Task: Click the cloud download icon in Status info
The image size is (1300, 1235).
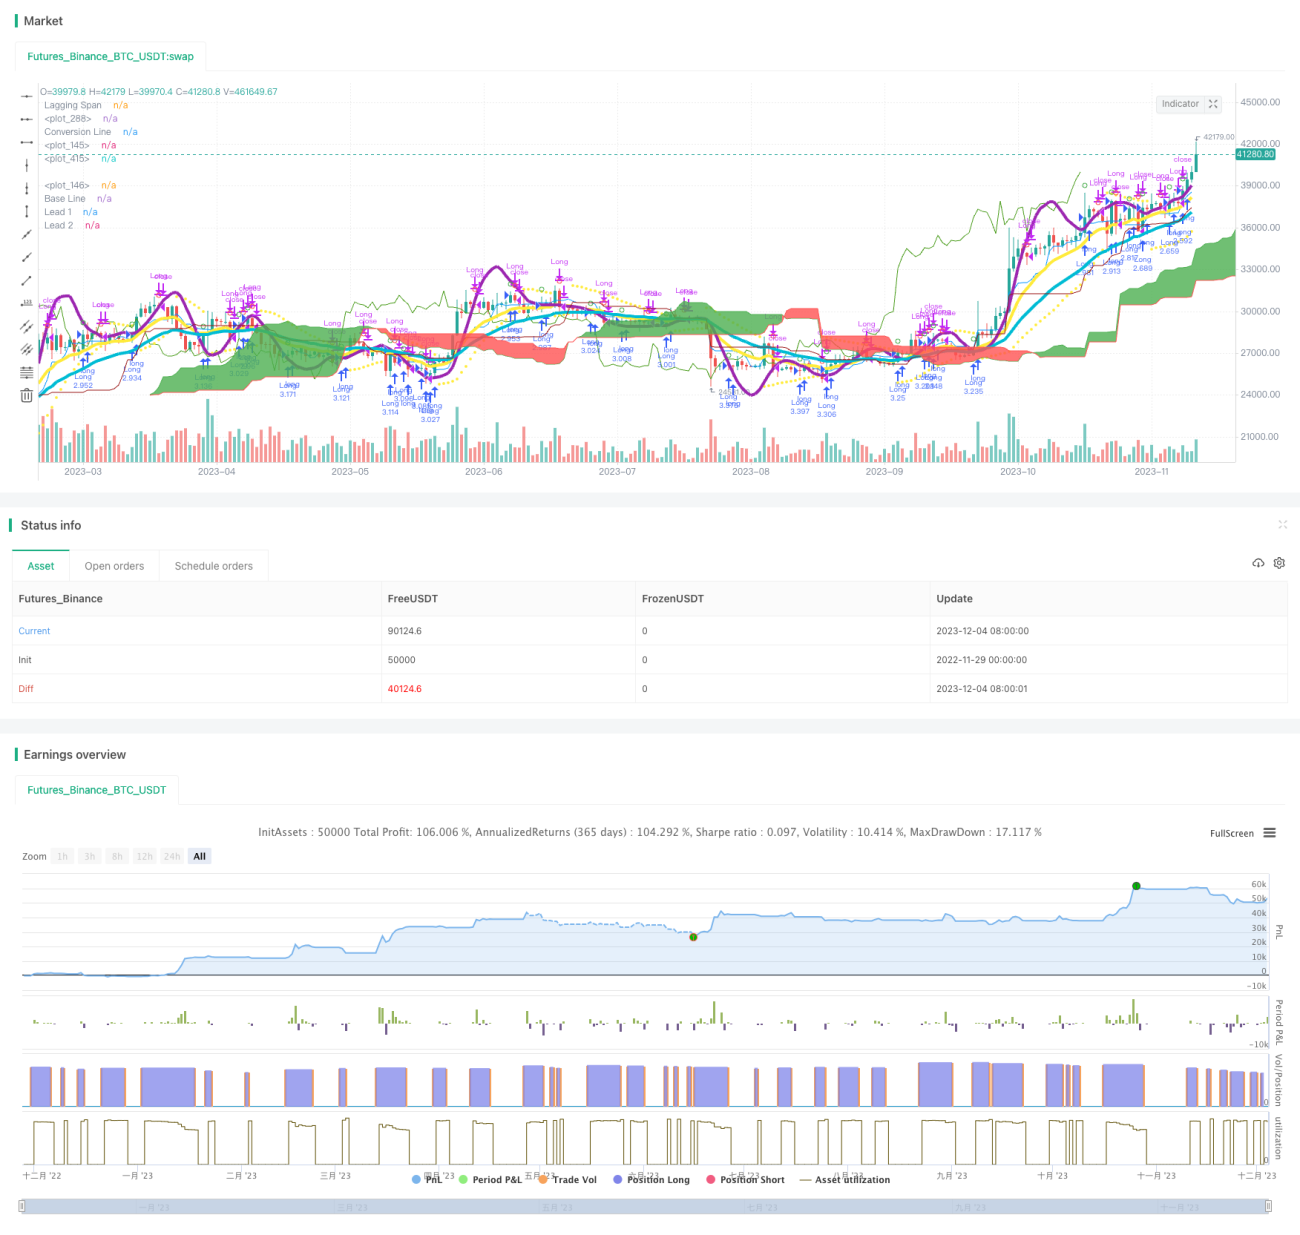Action: click(x=1258, y=563)
